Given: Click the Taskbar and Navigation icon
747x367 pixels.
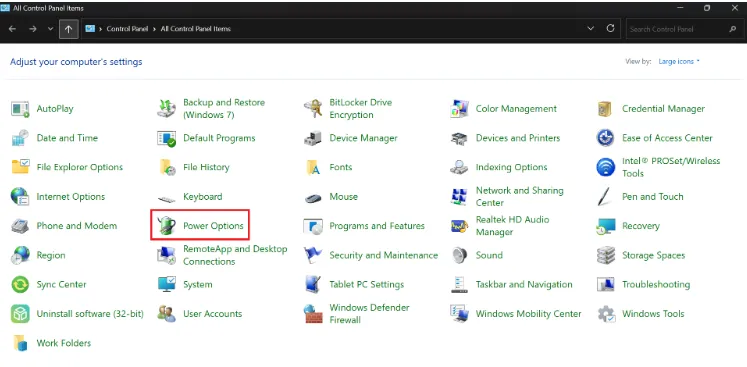Looking at the screenshot, I should [459, 285].
